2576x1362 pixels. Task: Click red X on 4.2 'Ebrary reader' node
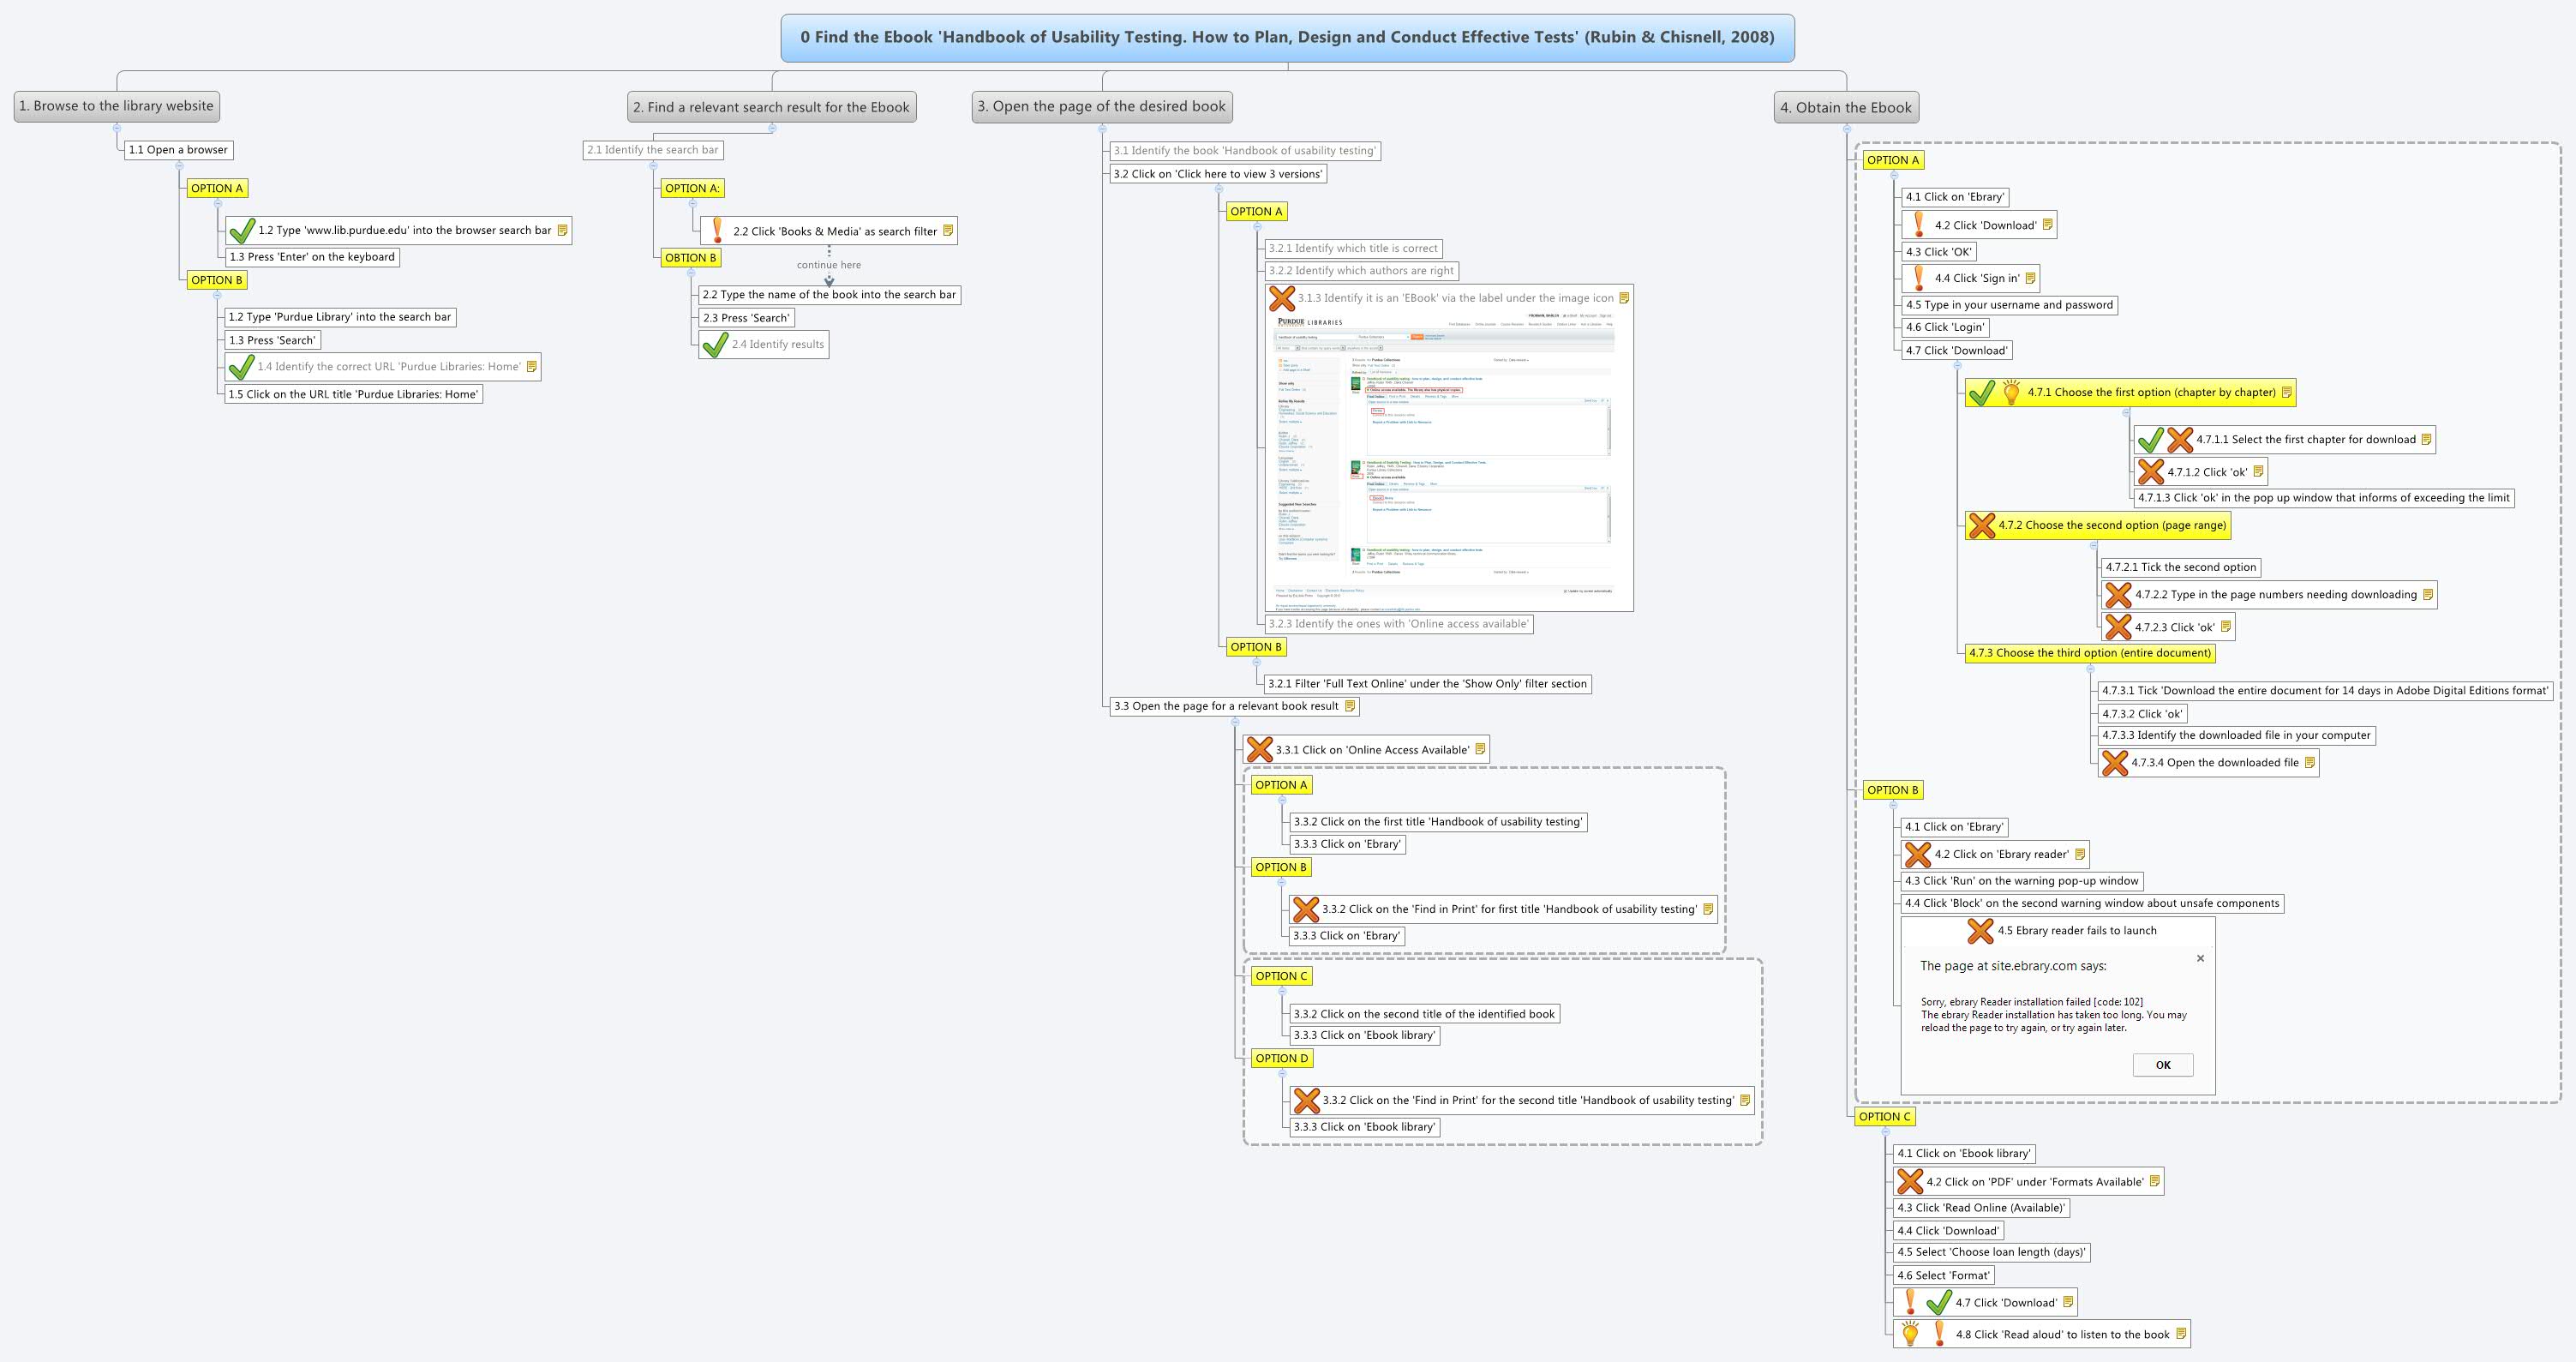click(x=1917, y=855)
